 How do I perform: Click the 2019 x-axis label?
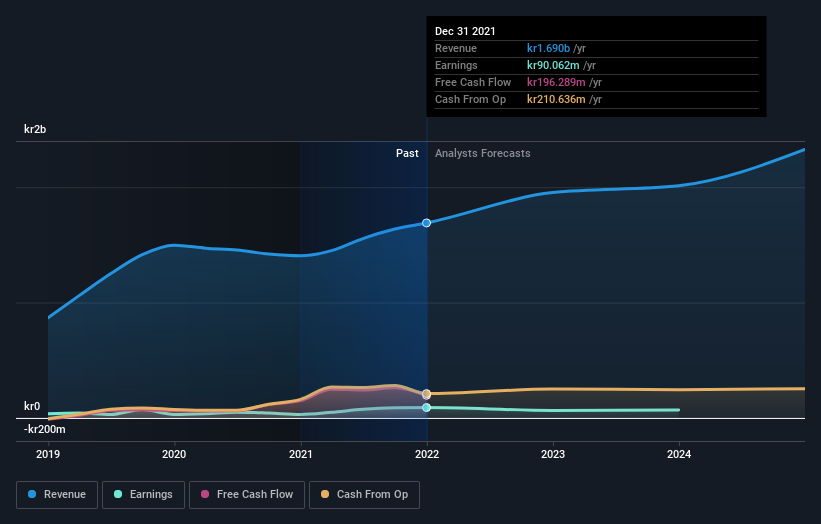(x=48, y=454)
